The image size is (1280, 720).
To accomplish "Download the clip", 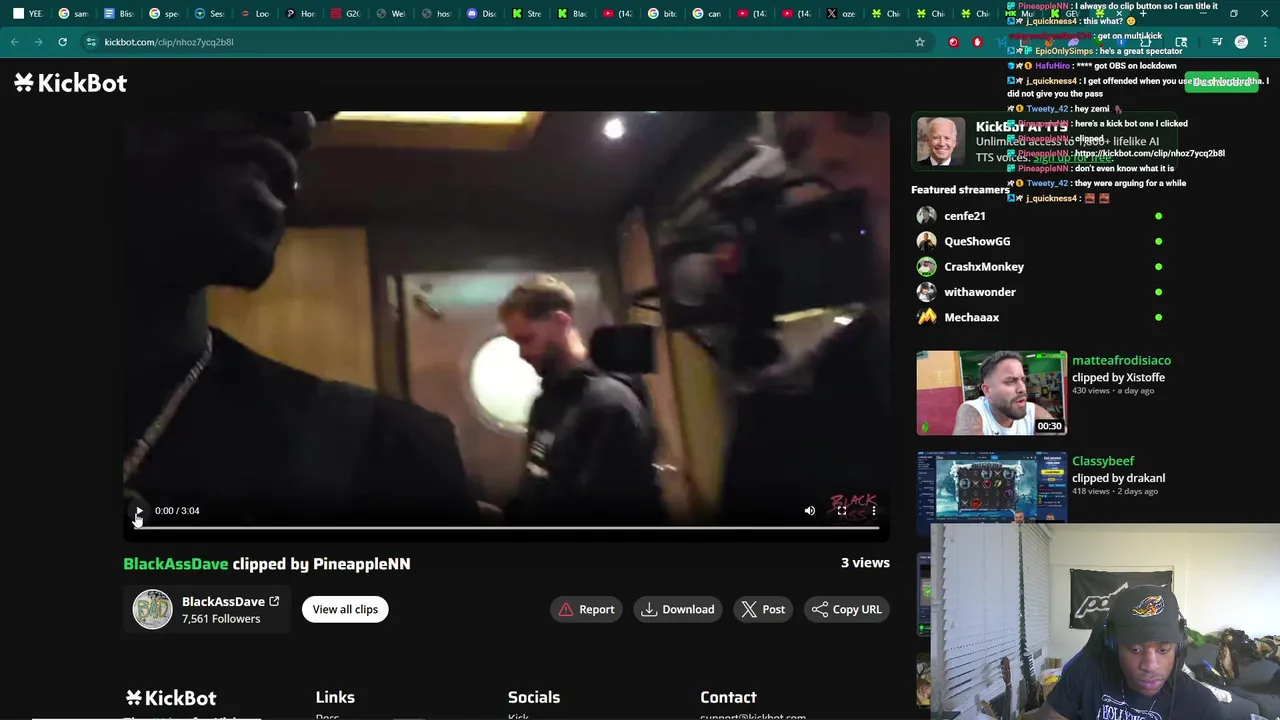I will pos(678,609).
